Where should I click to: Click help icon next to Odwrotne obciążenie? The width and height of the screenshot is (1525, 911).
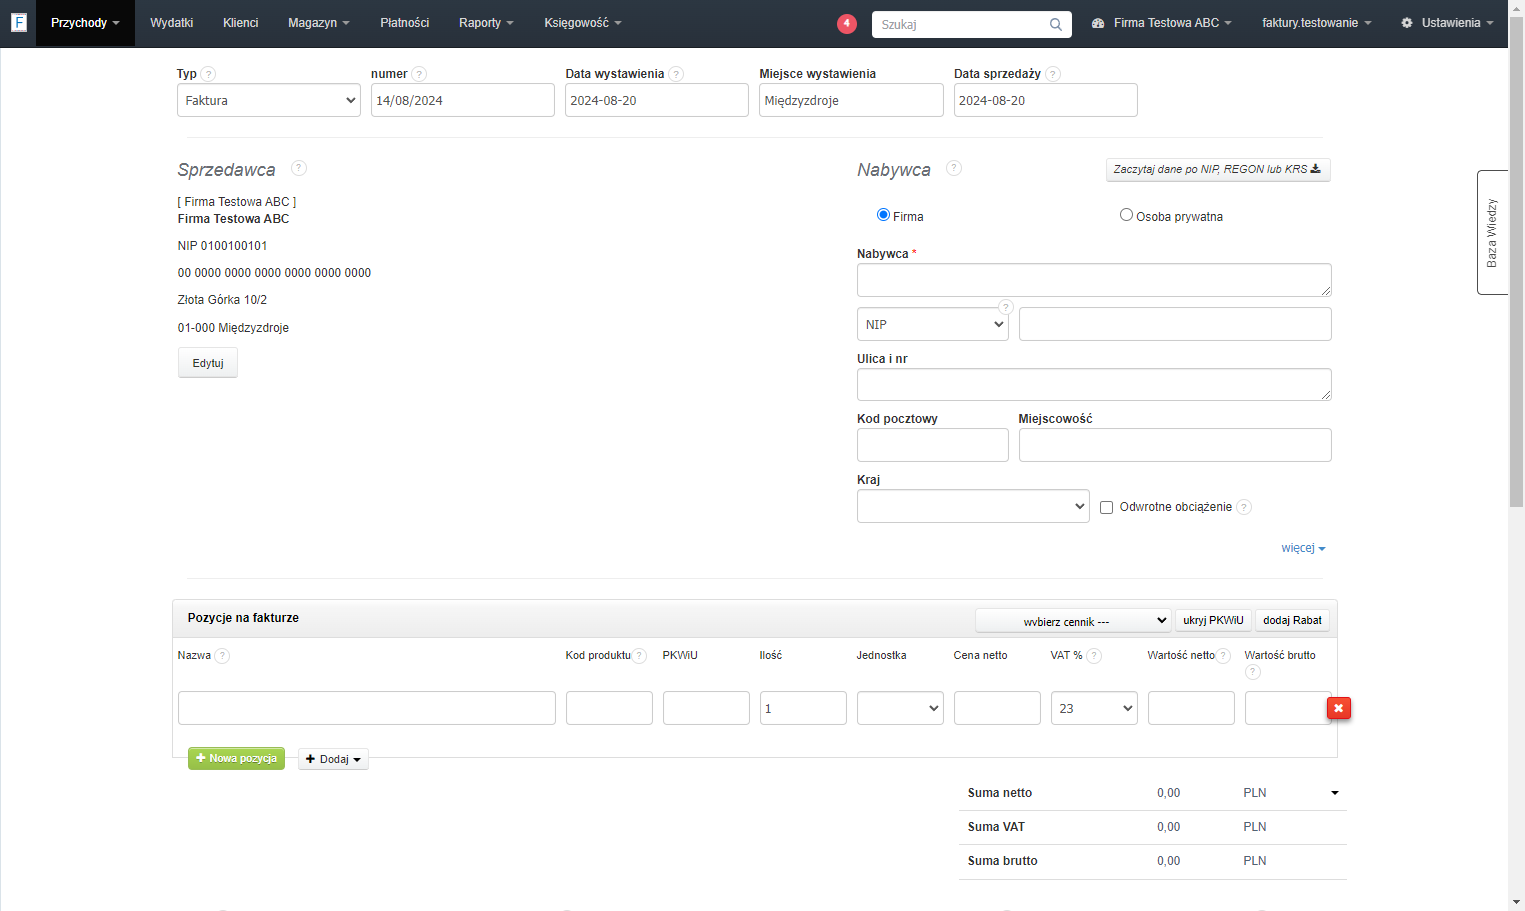pos(1244,507)
